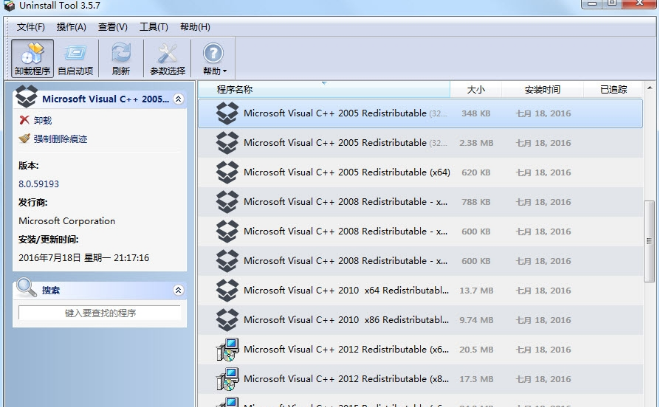
Task: Sort by the 大小 size column header
Action: coord(476,90)
